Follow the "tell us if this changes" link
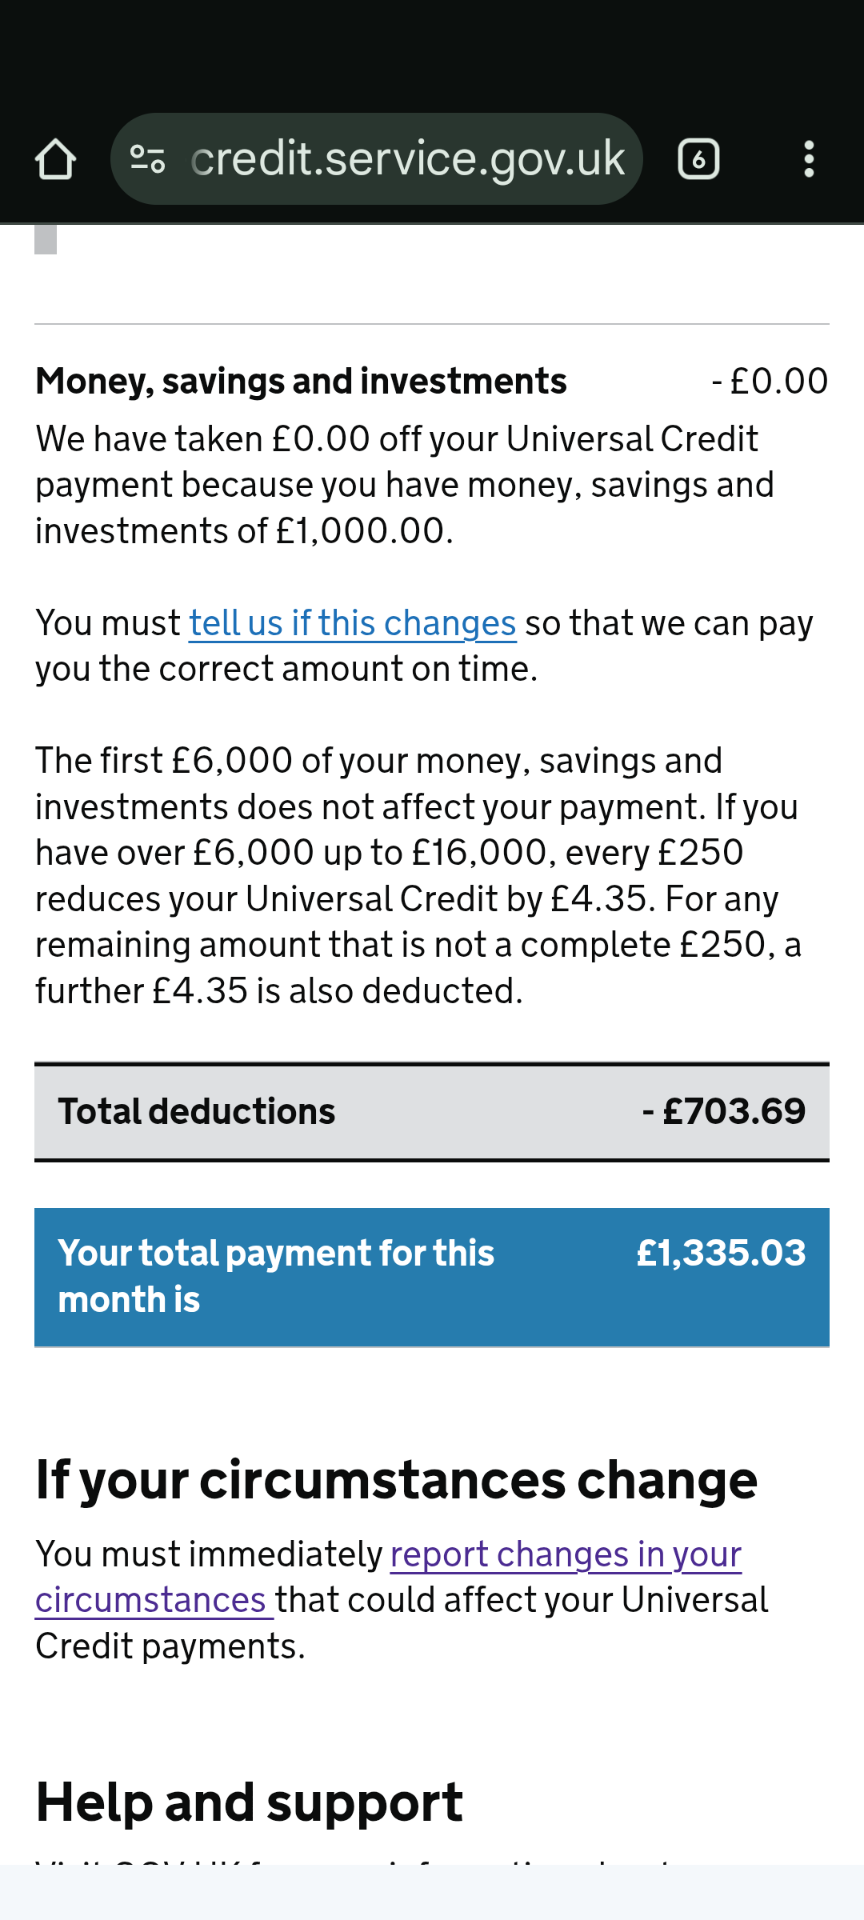 [x=352, y=623]
